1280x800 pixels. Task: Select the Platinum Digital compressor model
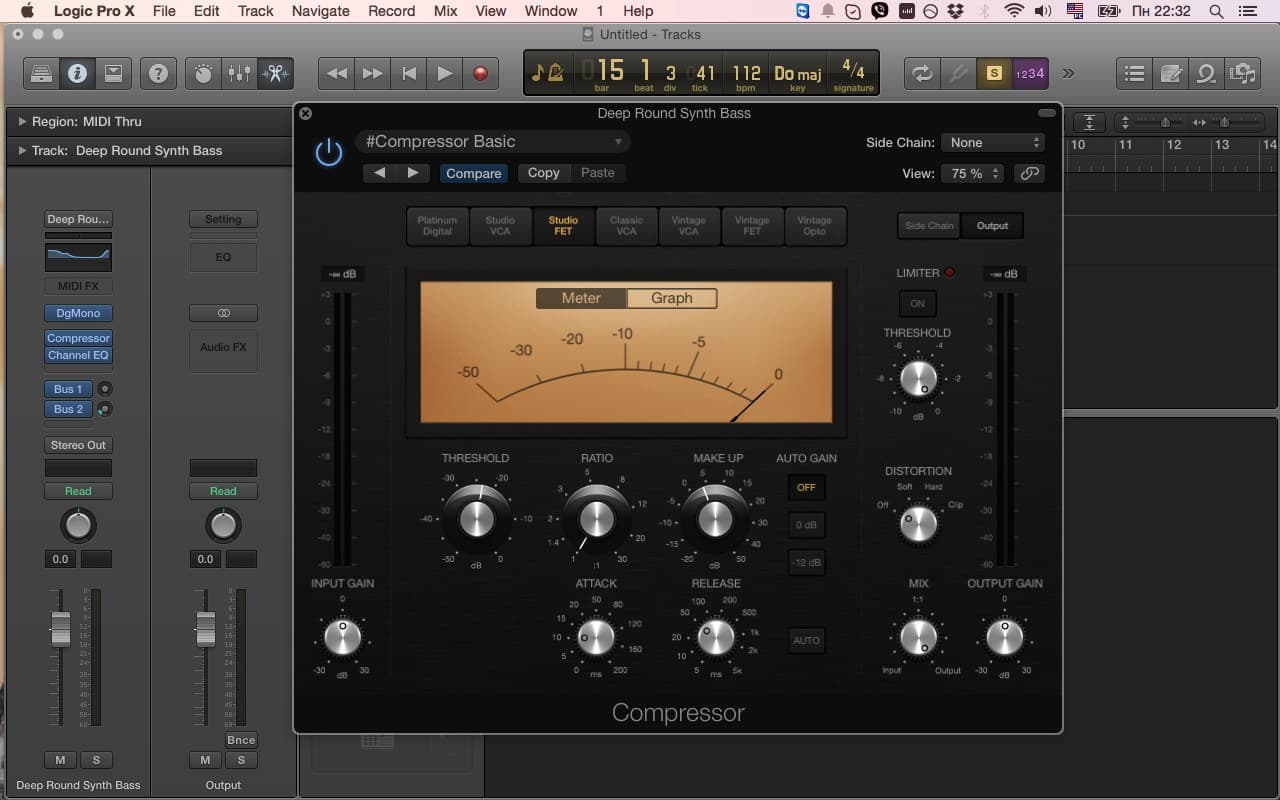tap(437, 226)
